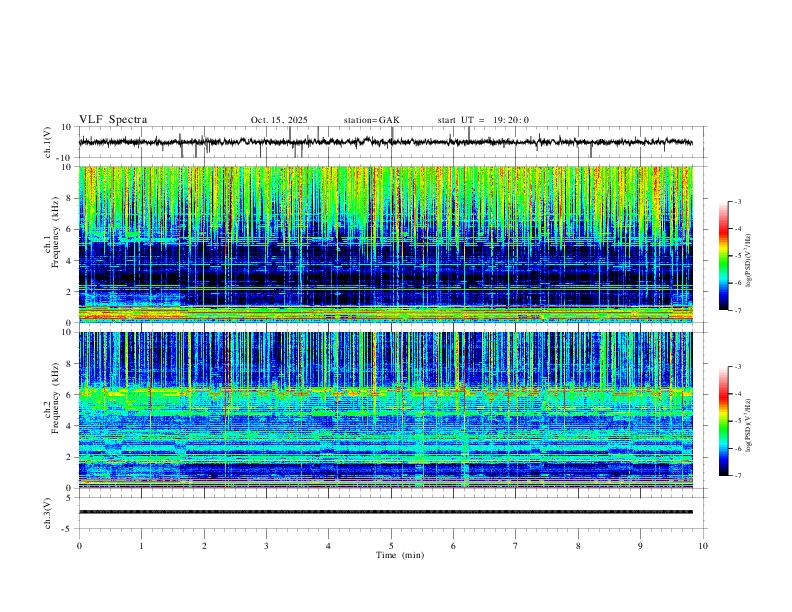Click the tick label "3" on Time axis
Image resolution: width=792 pixels, height=612 pixels.
(266, 546)
